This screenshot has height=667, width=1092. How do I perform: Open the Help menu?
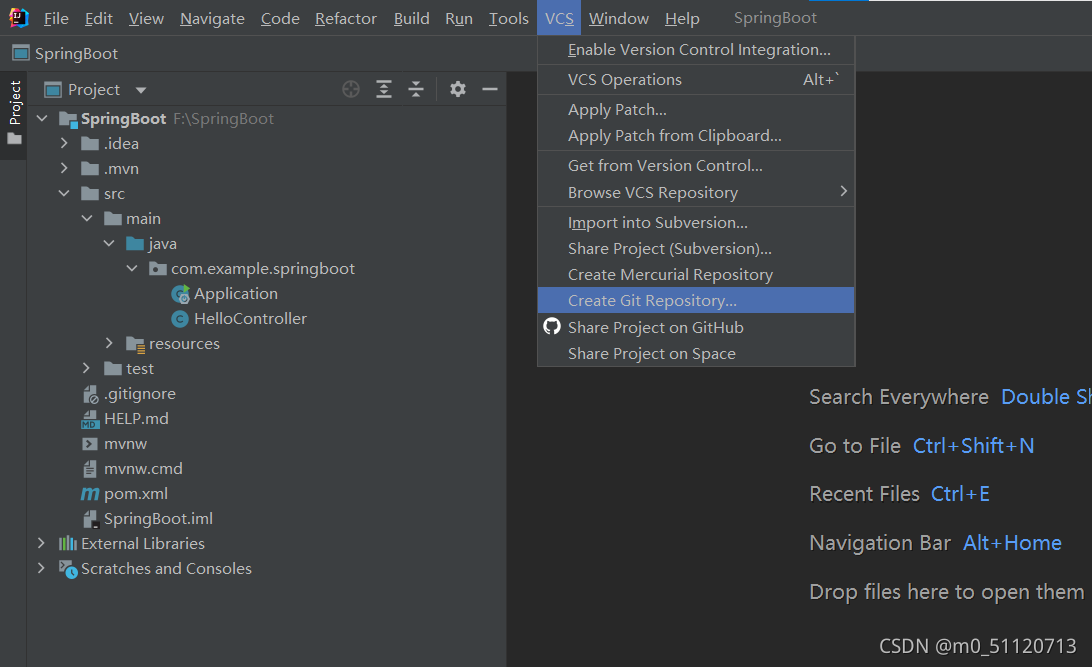(x=682, y=18)
